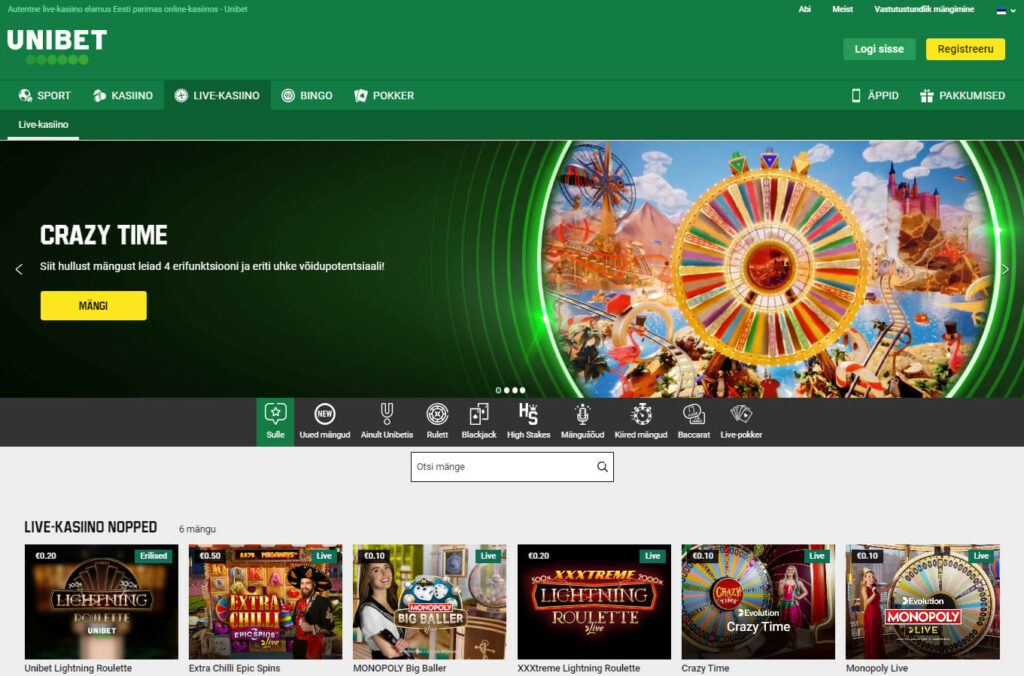Screen dimensions: 1024x676
Task: Click the Crazy Time wheel banner image
Action: pos(771,269)
